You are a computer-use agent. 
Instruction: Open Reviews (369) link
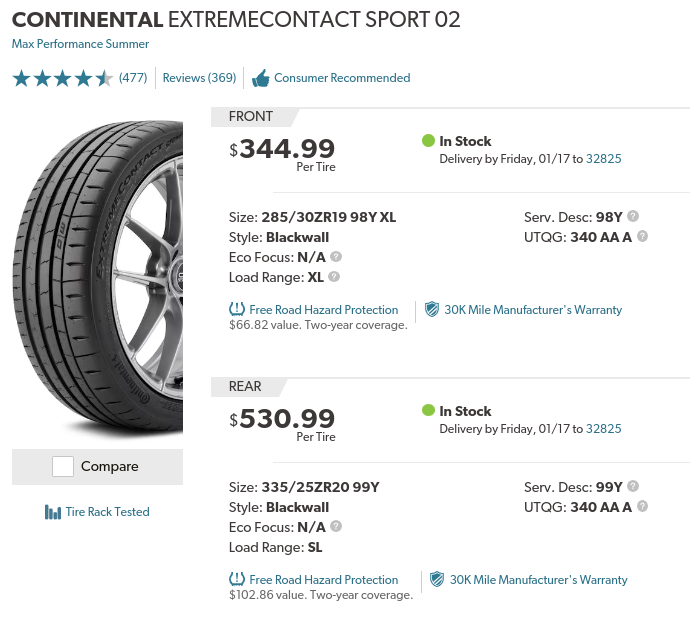[x=199, y=78]
